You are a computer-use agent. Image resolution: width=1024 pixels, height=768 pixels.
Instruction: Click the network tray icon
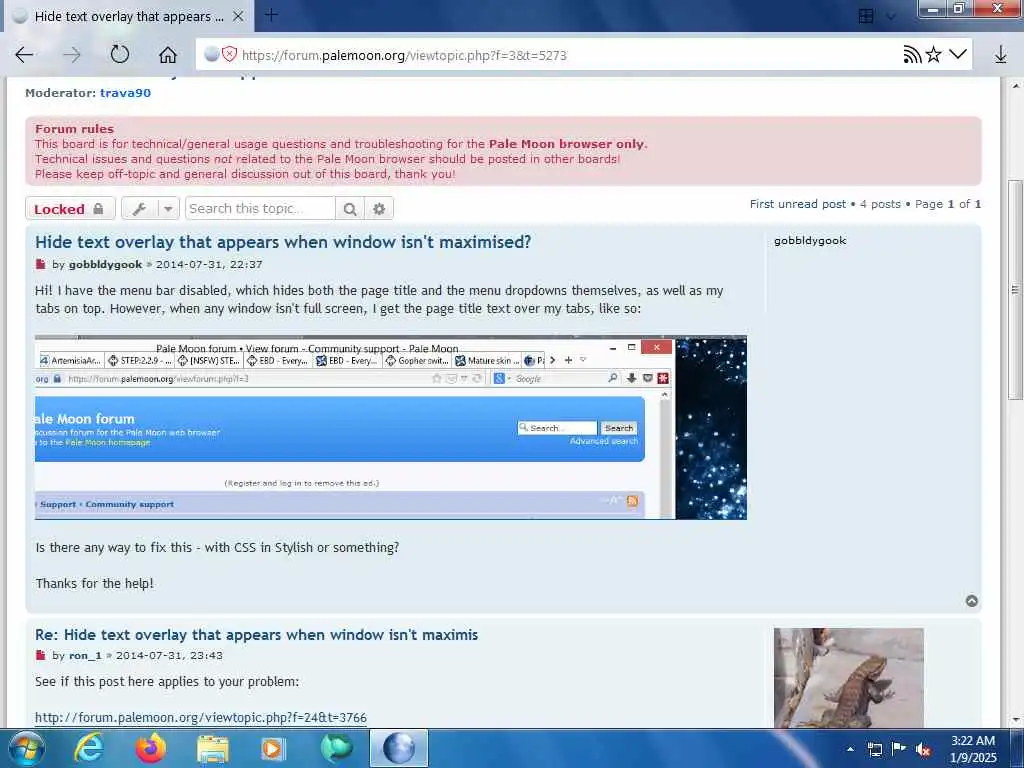[x=874, y=749]
